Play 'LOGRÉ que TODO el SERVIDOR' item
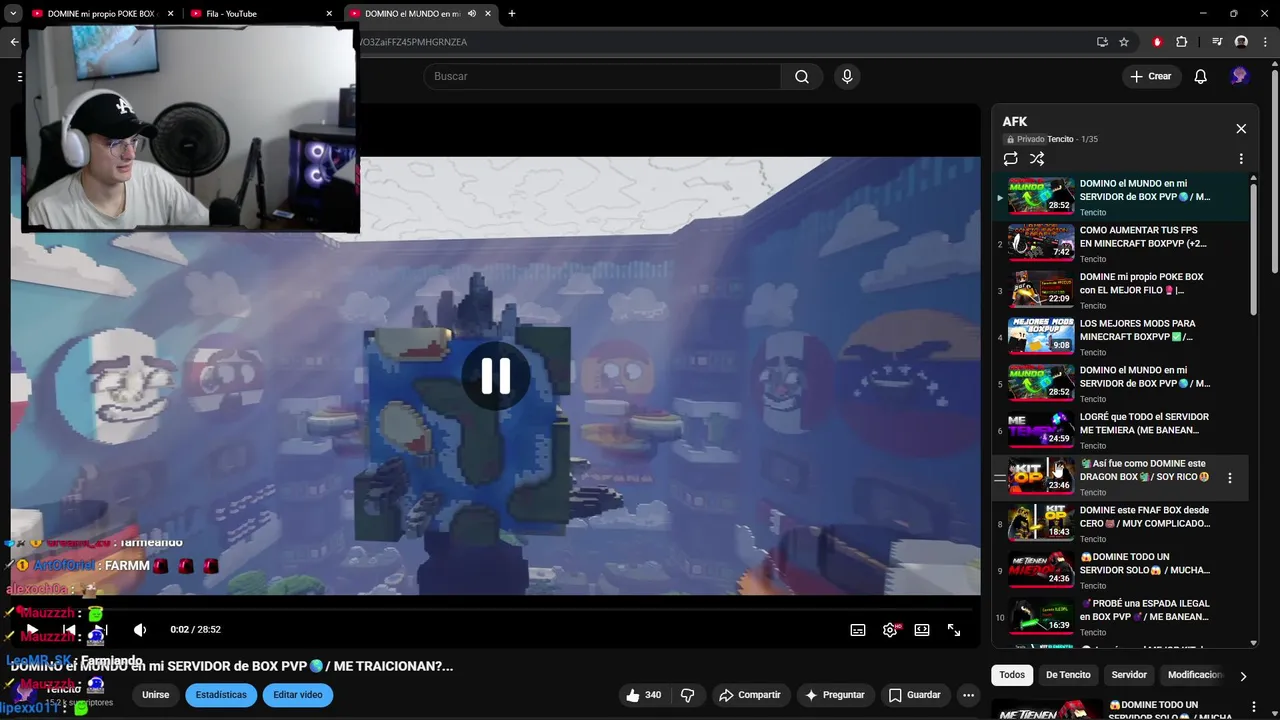 [1120, 430]
